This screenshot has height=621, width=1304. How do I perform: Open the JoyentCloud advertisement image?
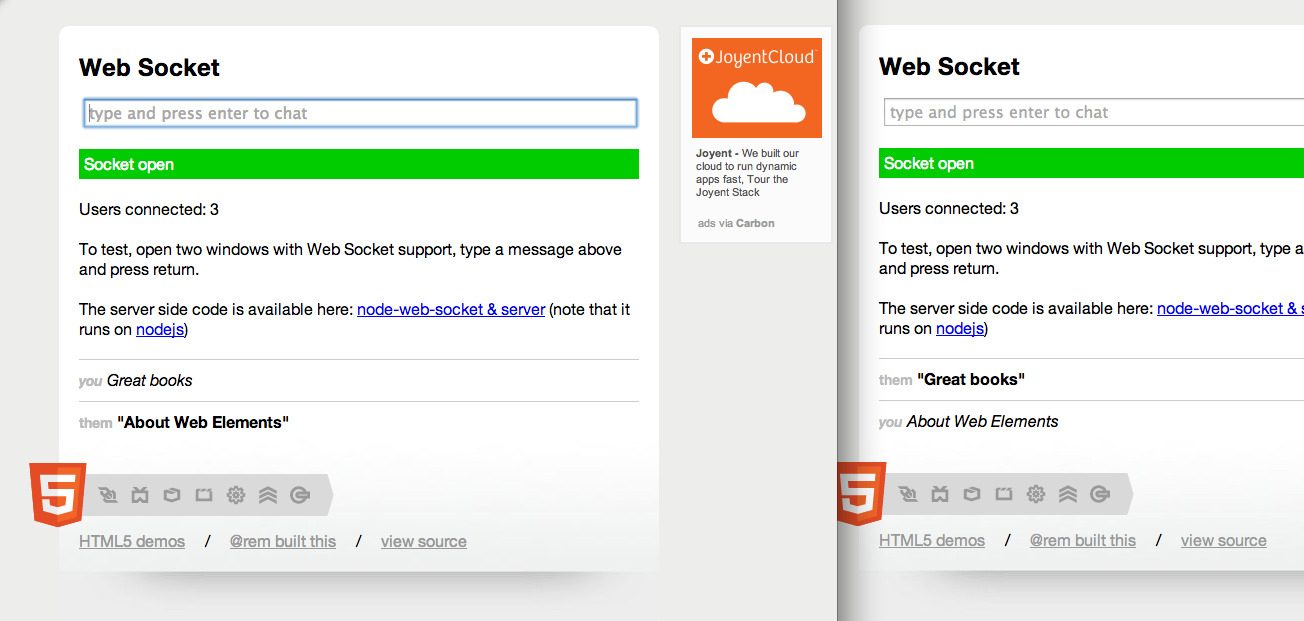pyautogui.click(x=756, y=88)
